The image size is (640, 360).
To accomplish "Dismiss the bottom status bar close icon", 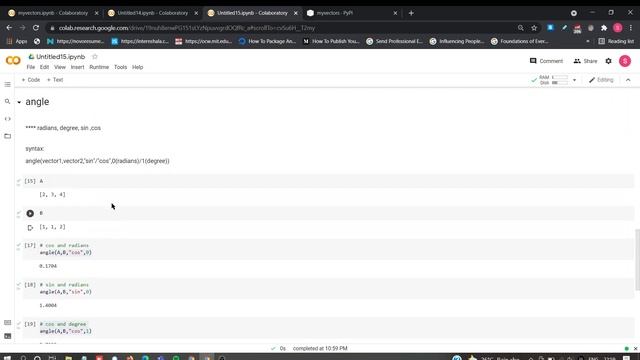I will tap(635, 349).
